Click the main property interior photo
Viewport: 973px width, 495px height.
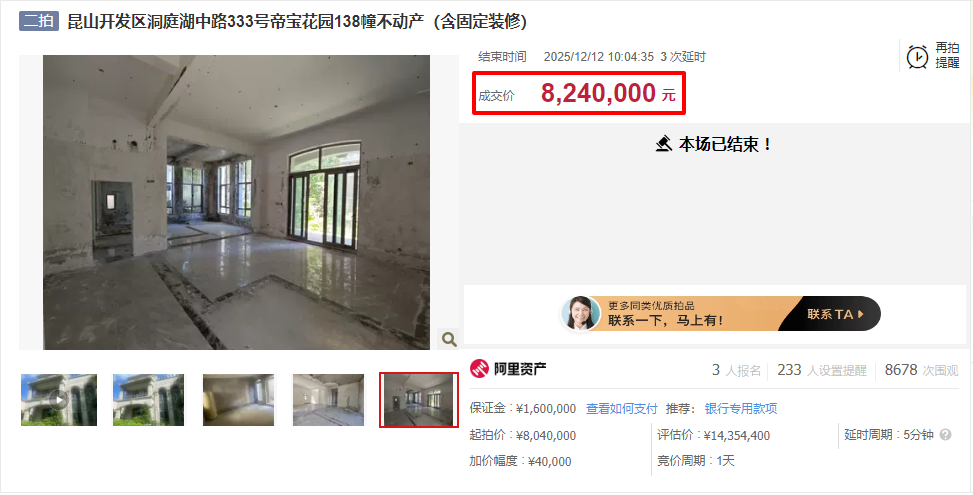[x=236, y=202]
